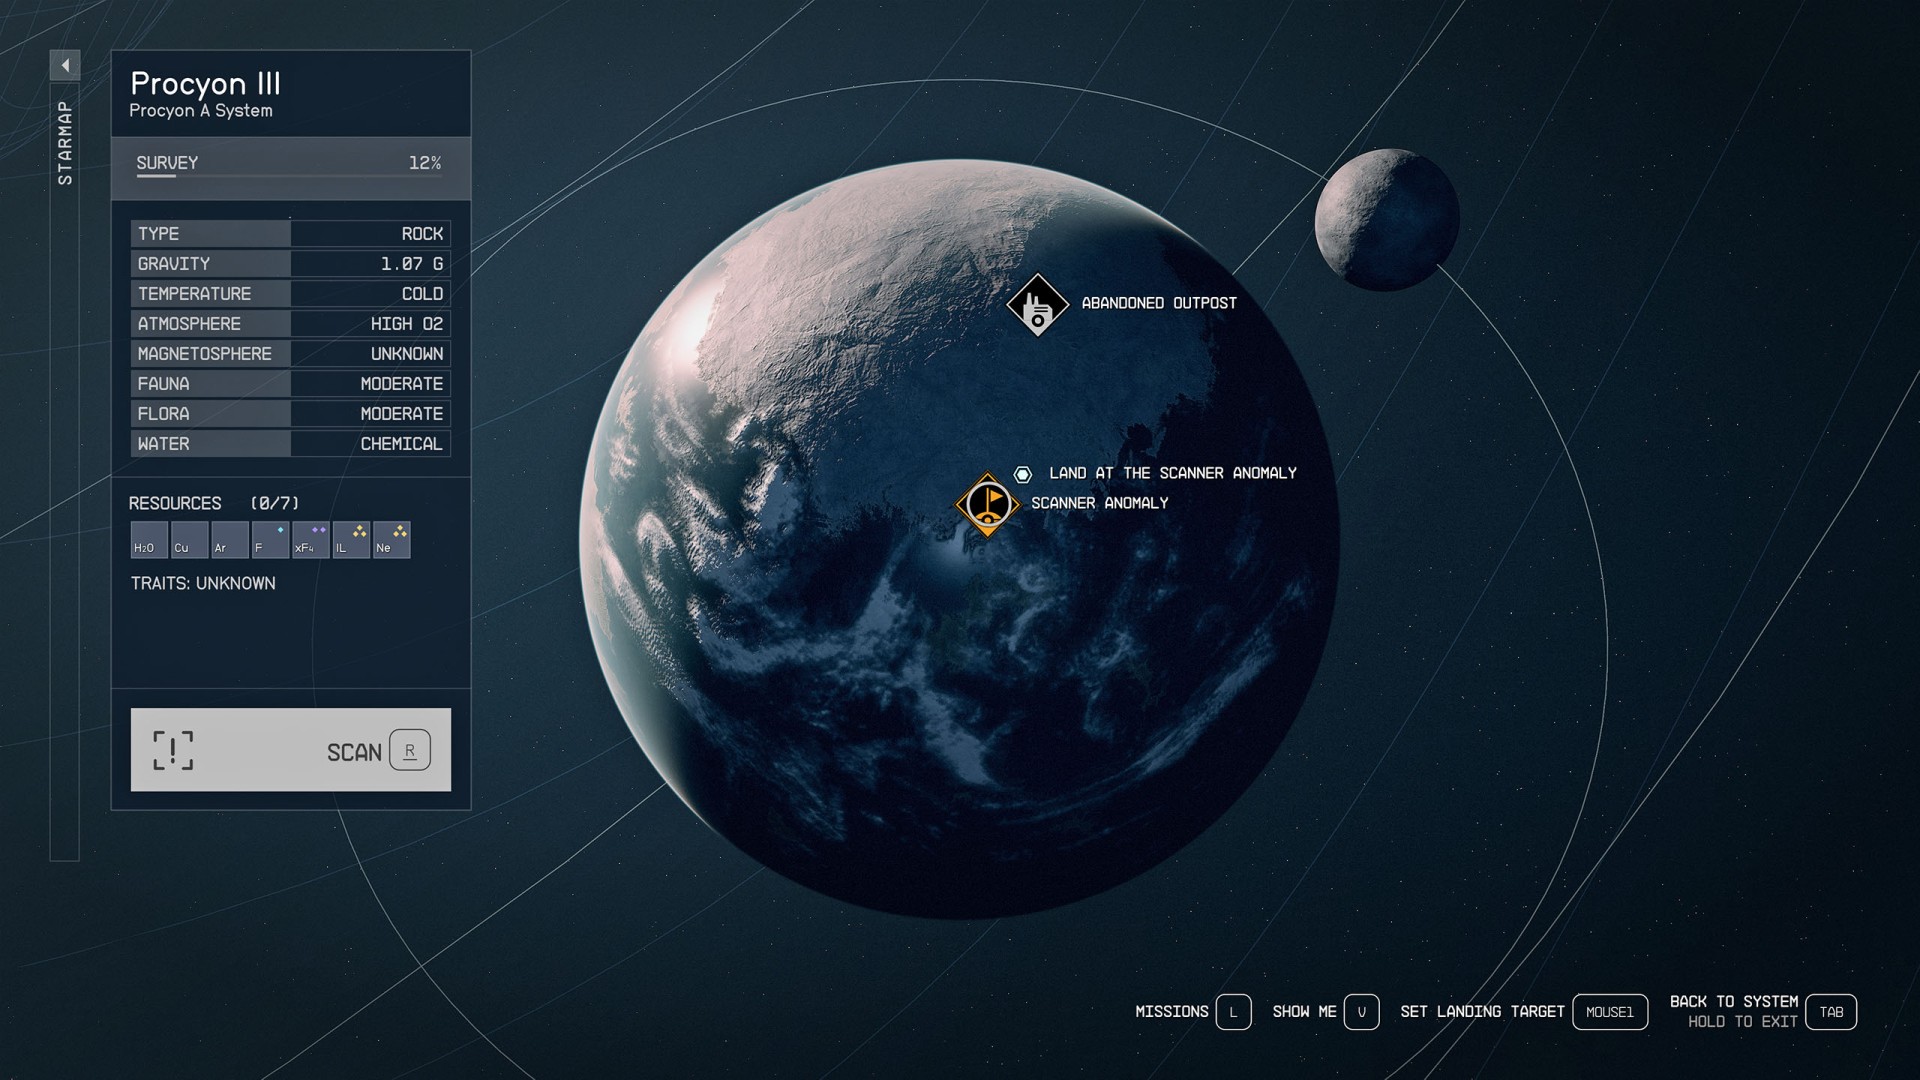This screenshot has width=1920, height=1080.
Task: Click SET LANDING TARGET MOUSE1 prompt
Action: coord(1610,1012)
